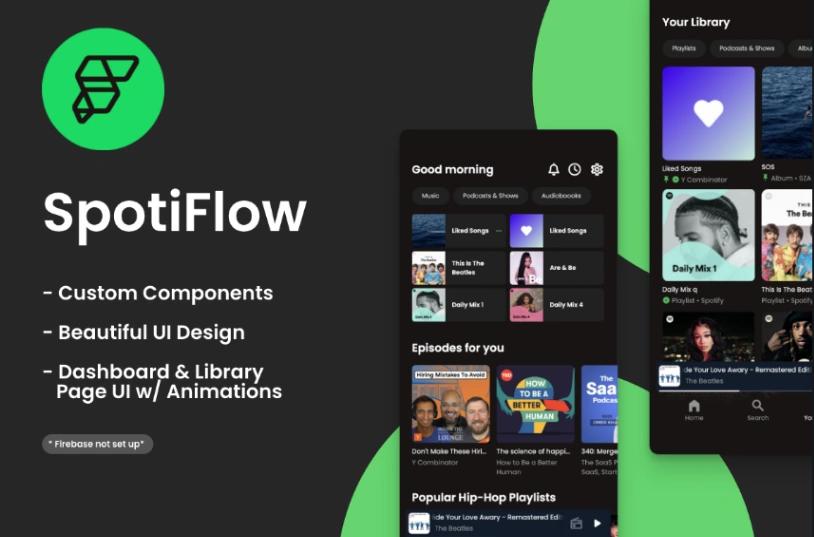Click the 'Y Combinator' label under Liked Songs
Viewport: 814px width, 537px height.
pos(704,180)
